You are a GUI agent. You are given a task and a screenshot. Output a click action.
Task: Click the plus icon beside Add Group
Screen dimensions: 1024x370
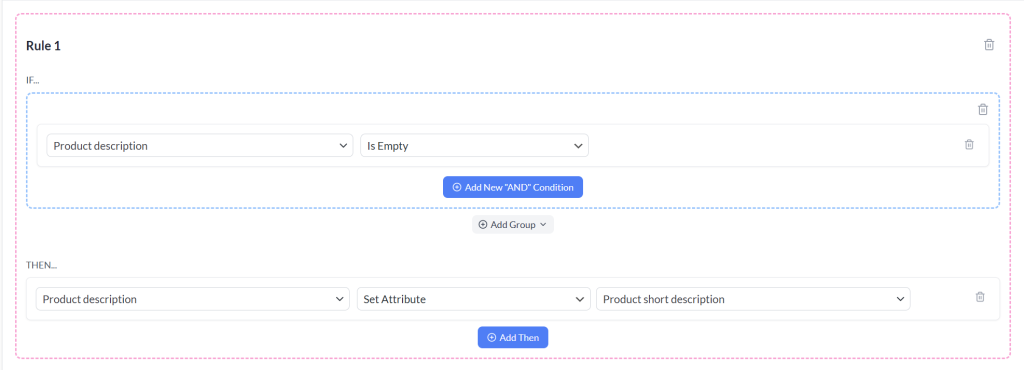[x=483, y=224]
